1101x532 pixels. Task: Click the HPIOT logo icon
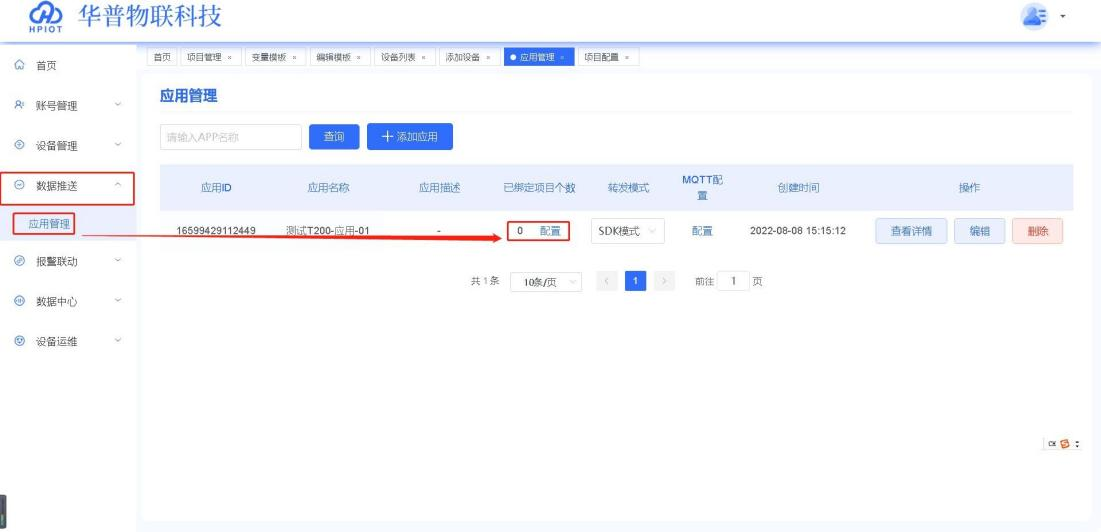pyautogui.click(x=46, y=17)
